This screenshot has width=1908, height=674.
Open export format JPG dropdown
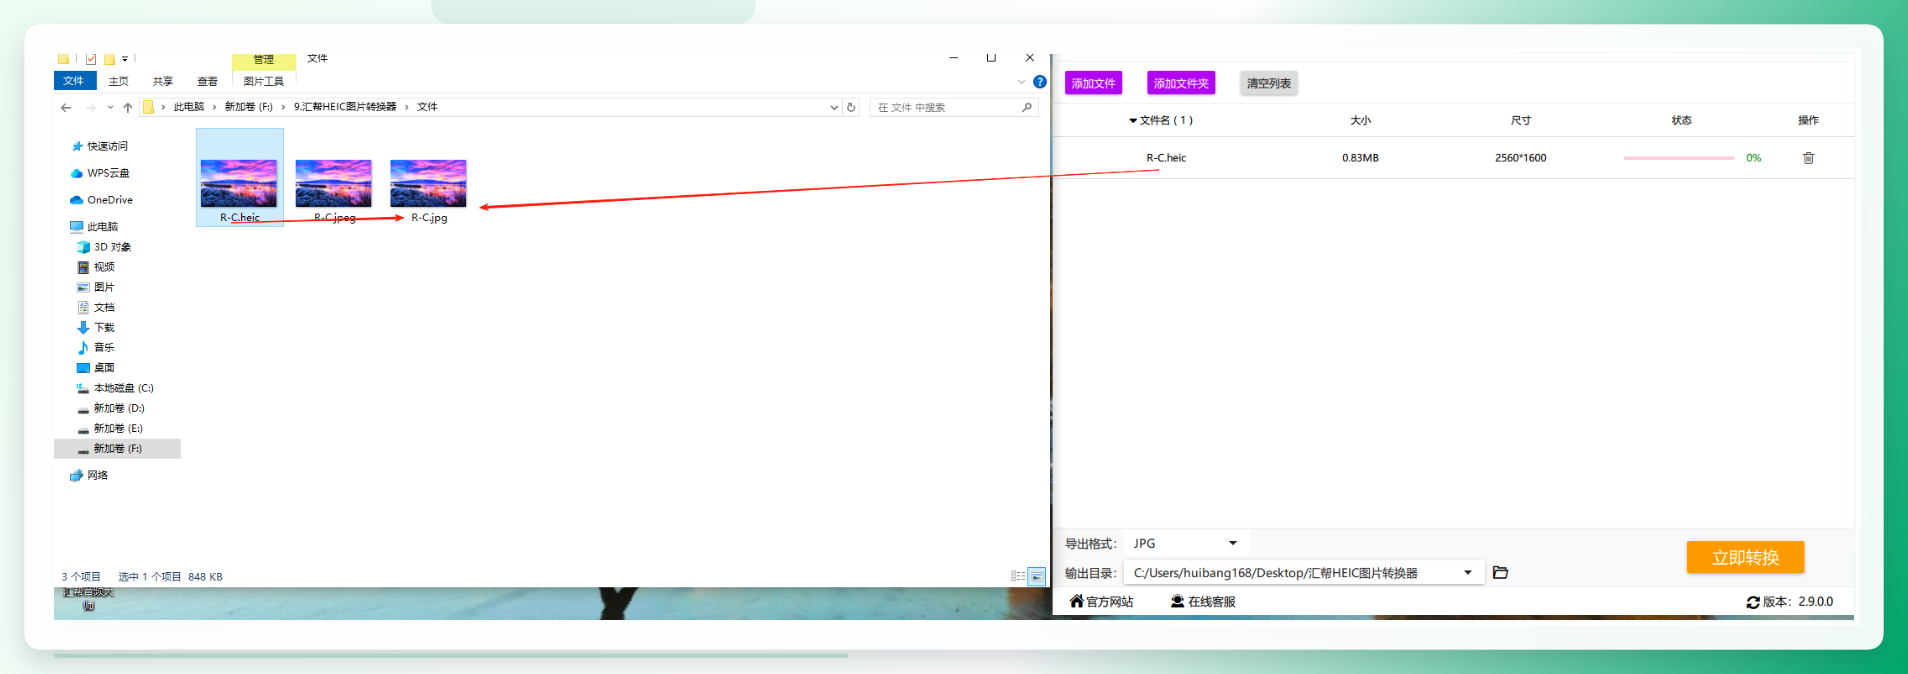tap(1185, 543)
